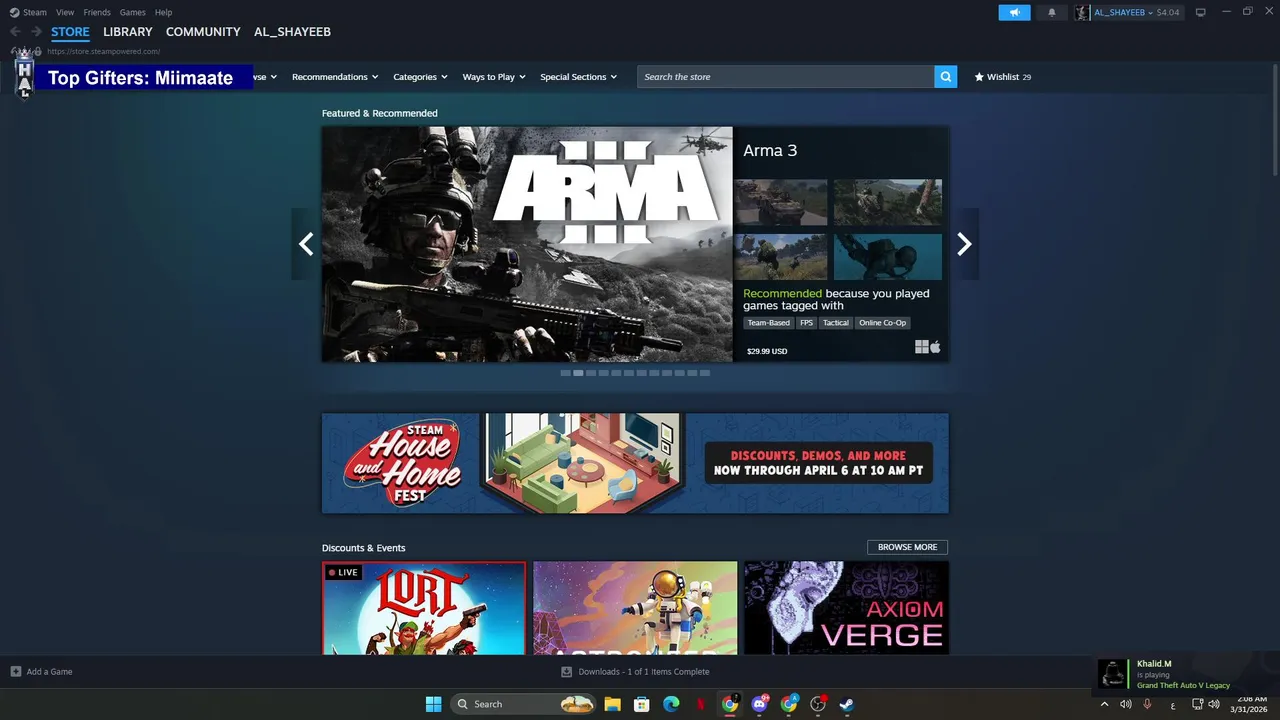1280x720 pixels.
Task: Click the BROWSE MORE button
Action: (907, 547)
